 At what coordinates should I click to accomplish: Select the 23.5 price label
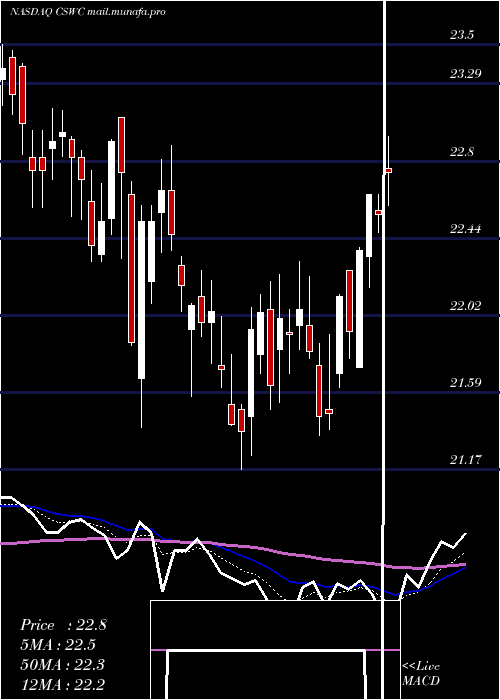coord(462,35)
